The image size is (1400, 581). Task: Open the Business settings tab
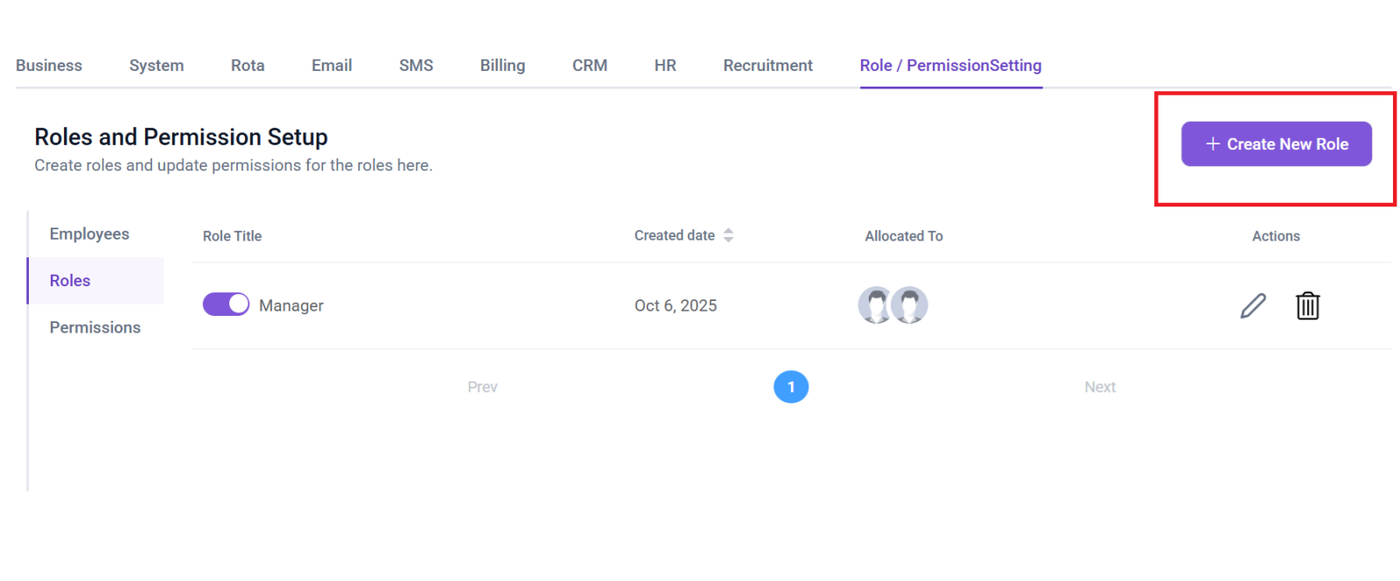(x=49, y=66)
